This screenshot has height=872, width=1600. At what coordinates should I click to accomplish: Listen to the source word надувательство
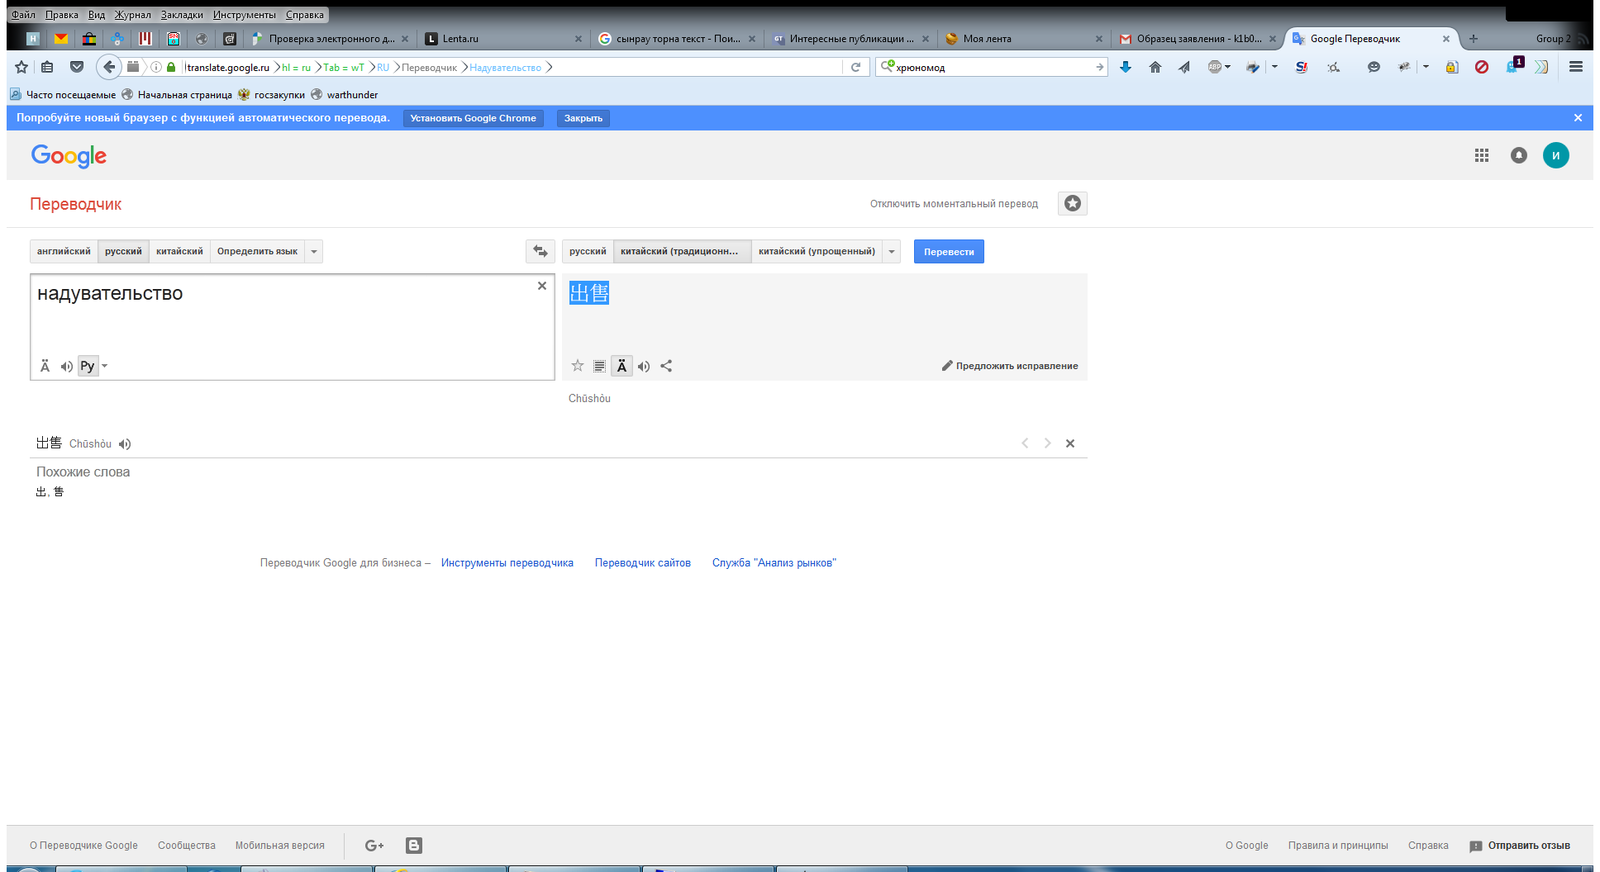coord(66,366)
